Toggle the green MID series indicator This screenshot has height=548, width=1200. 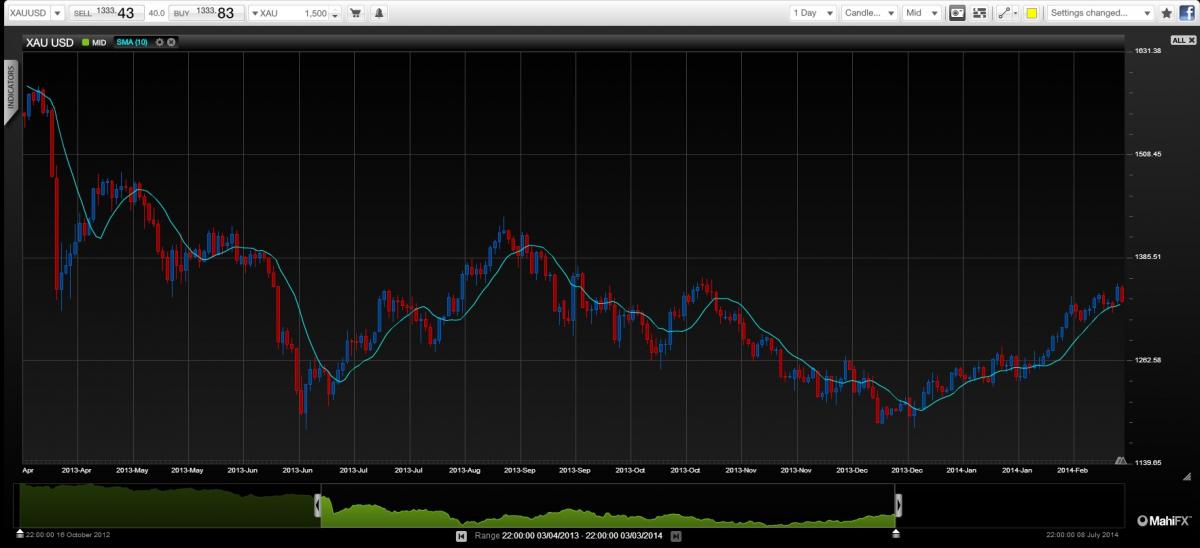coord(86,42)
